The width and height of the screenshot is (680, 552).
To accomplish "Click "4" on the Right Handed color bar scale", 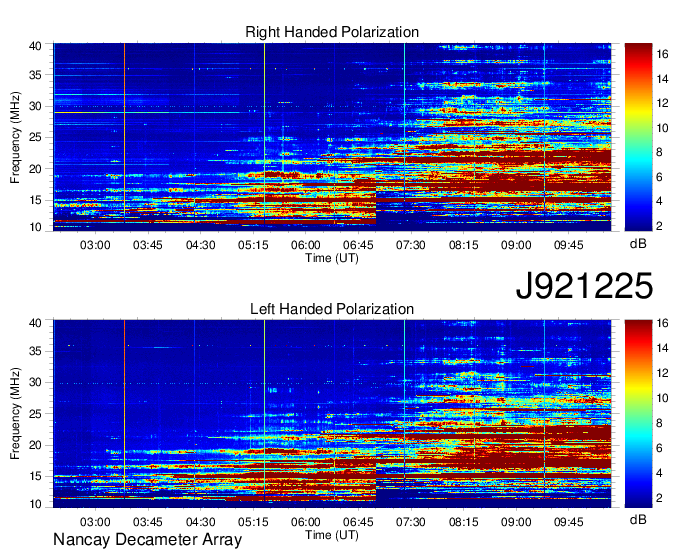I will pos(659,201).
